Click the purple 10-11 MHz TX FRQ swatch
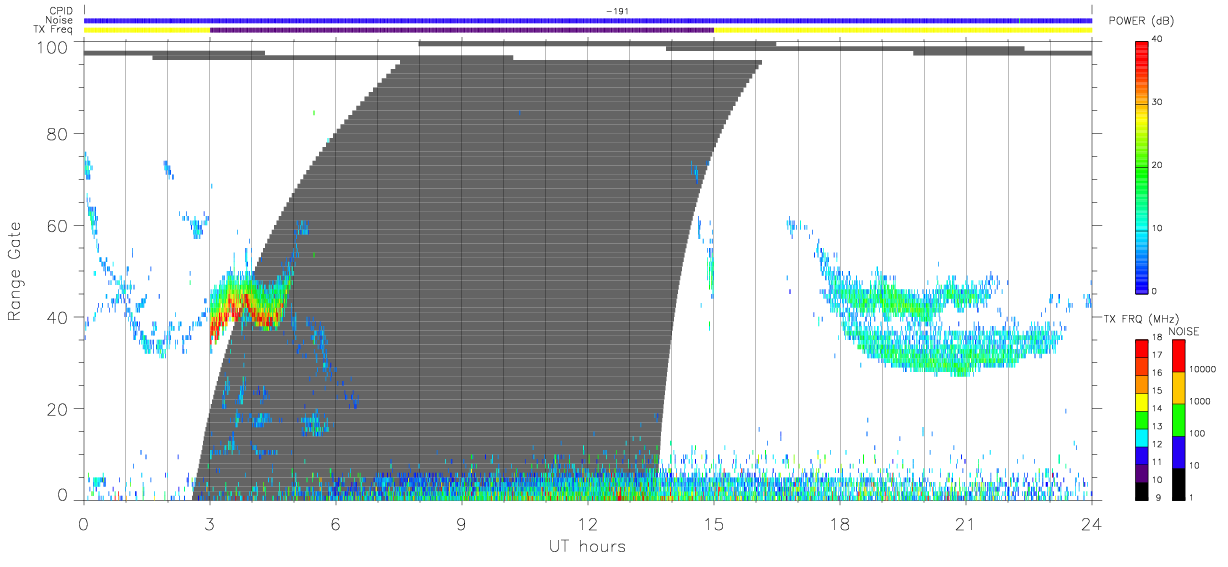Screen dimensions: 1228x567 pos(1141,471)
